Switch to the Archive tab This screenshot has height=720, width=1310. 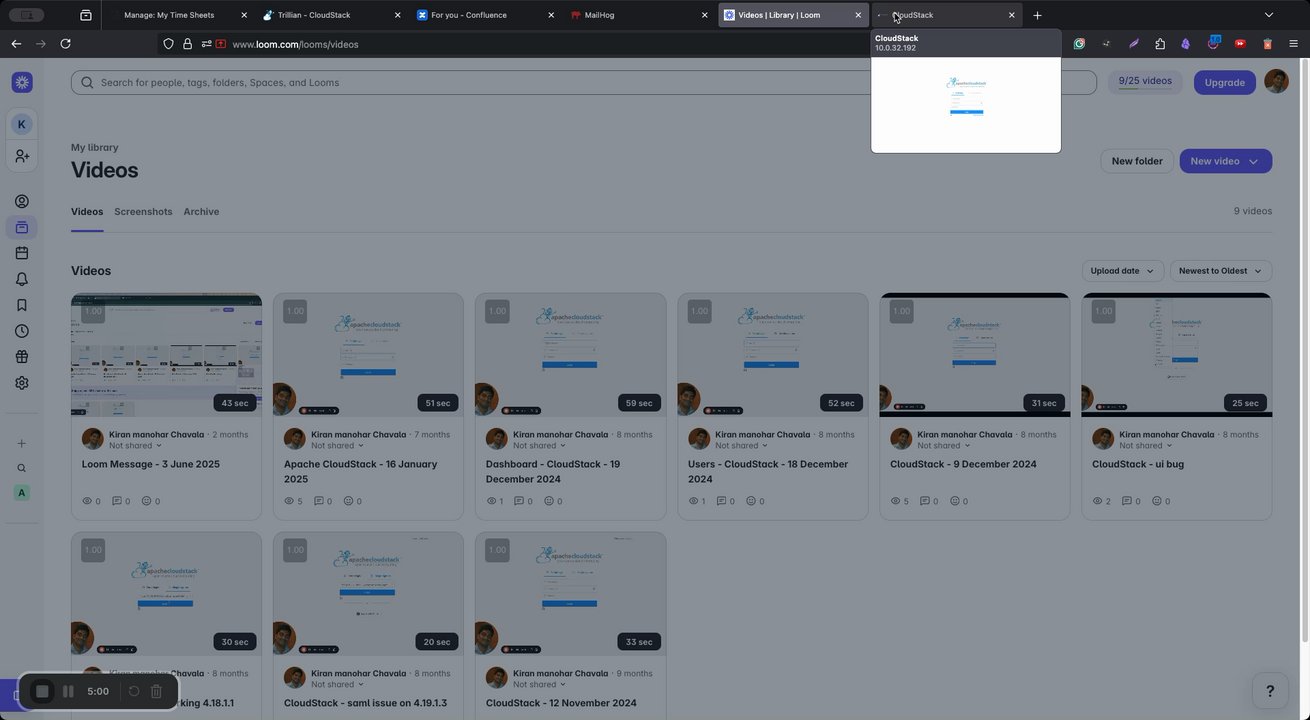[x=201, y=212]
